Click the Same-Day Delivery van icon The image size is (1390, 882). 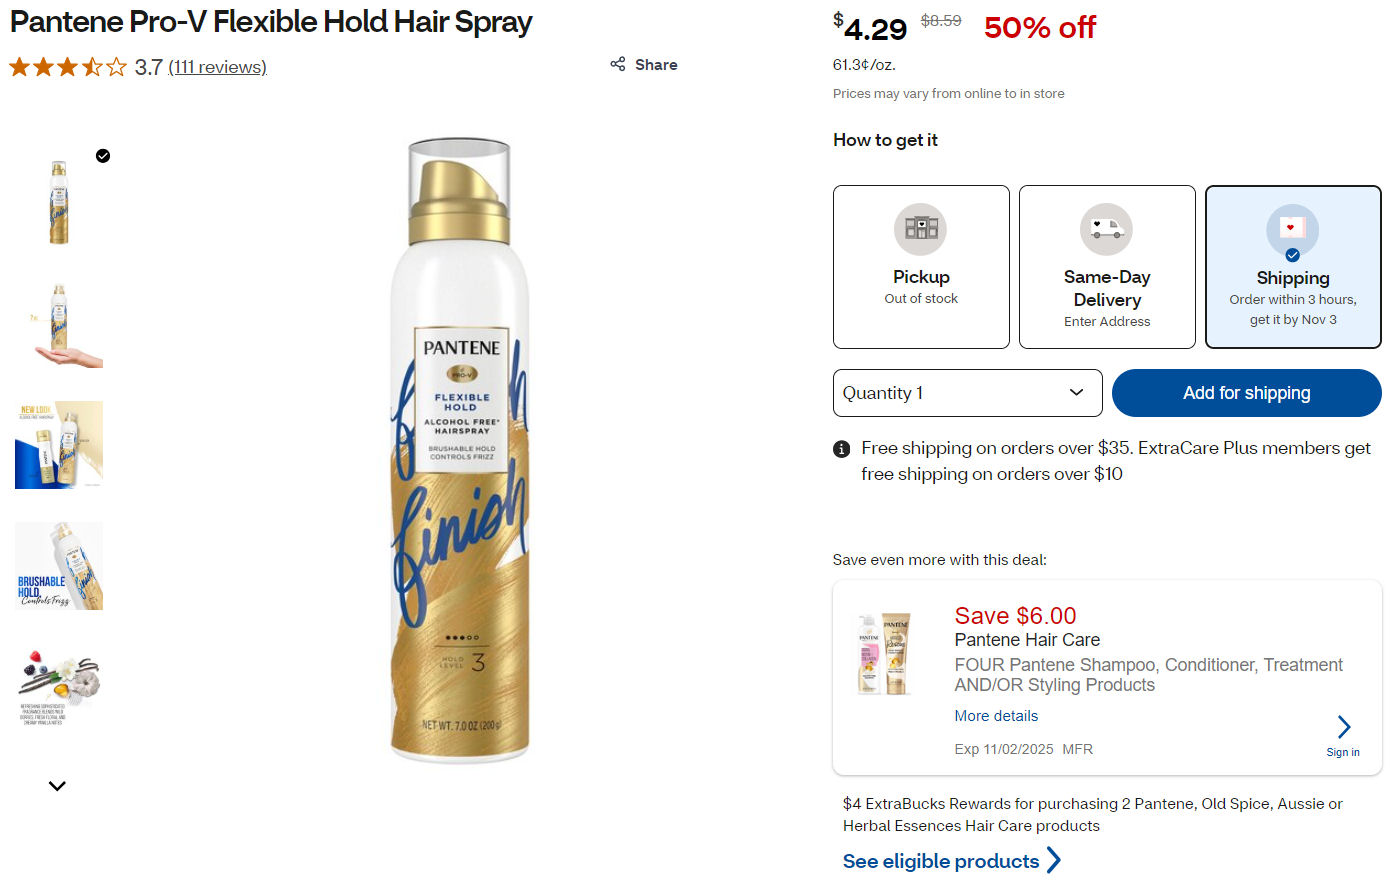pos(1106,229)
